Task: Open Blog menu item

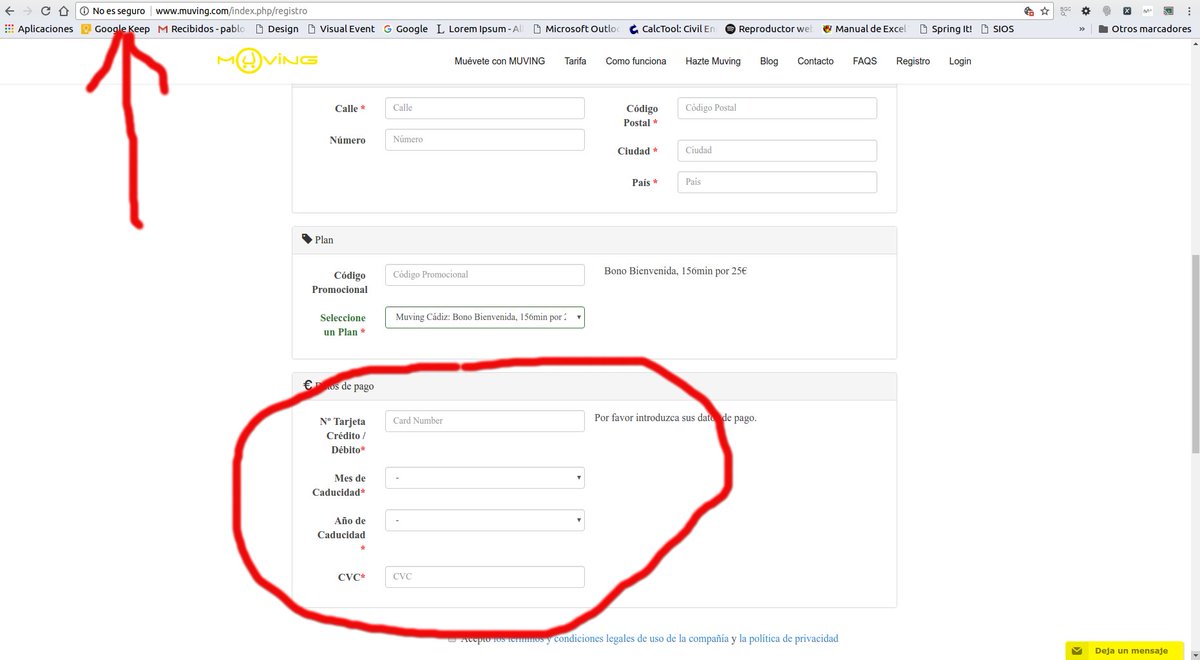Action: [x=769, y=61]
